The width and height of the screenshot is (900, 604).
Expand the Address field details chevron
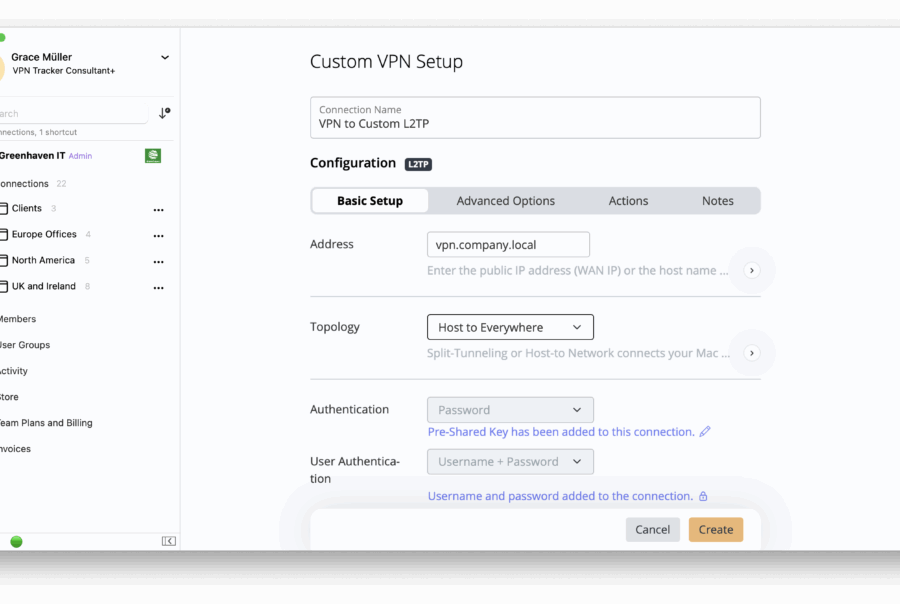click(x=750, y=270)
